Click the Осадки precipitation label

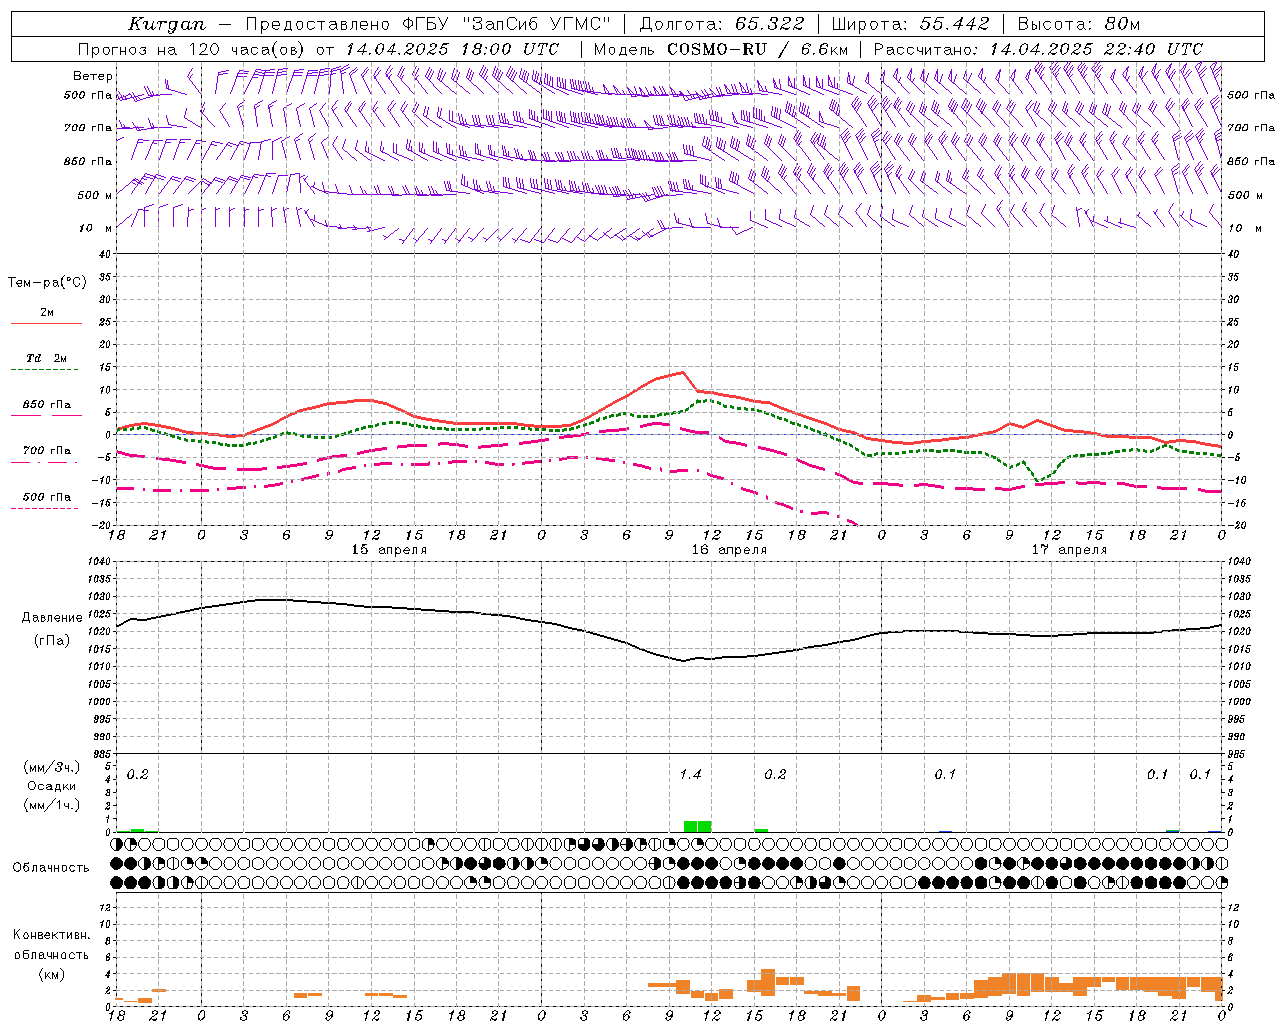tap(51, 786)
